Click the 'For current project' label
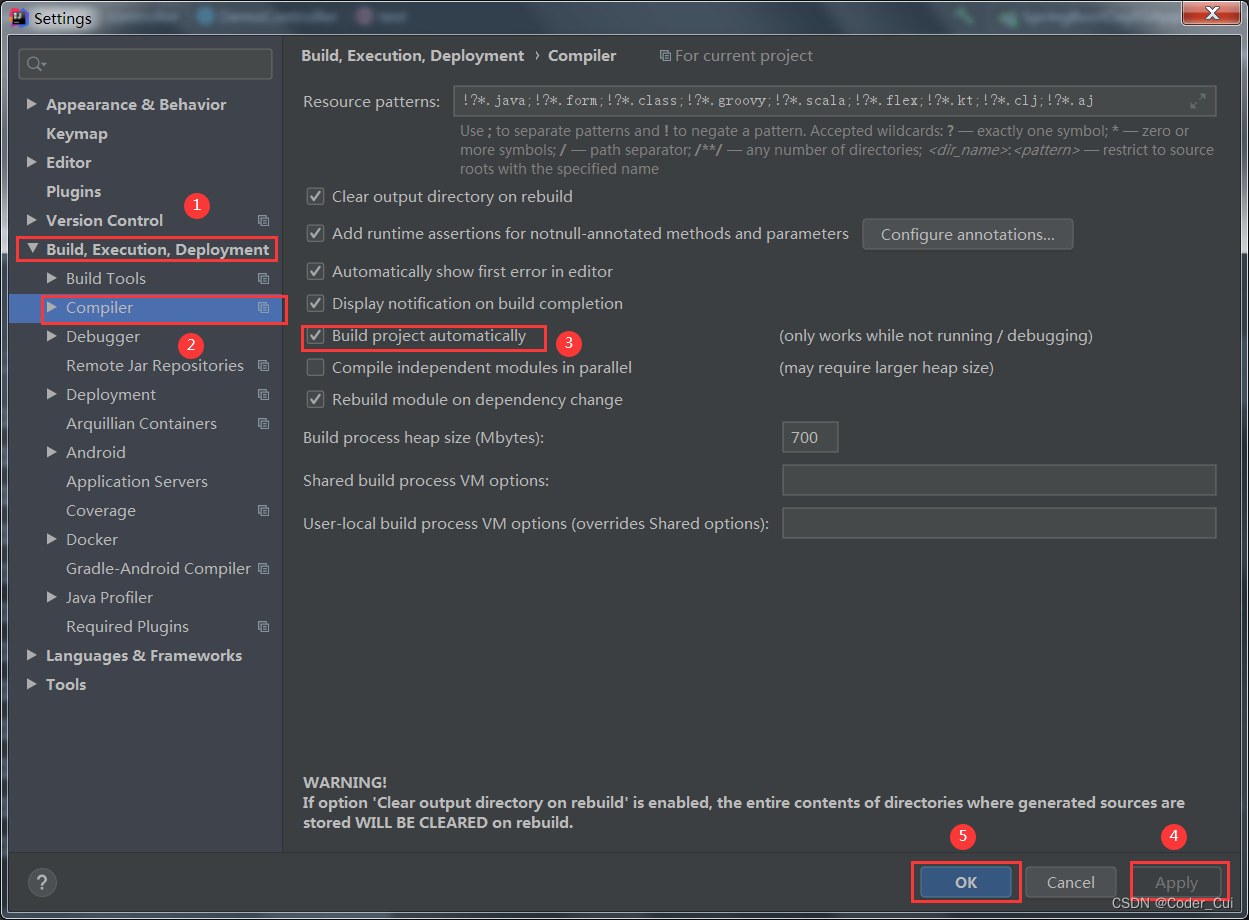 point(743,56)
